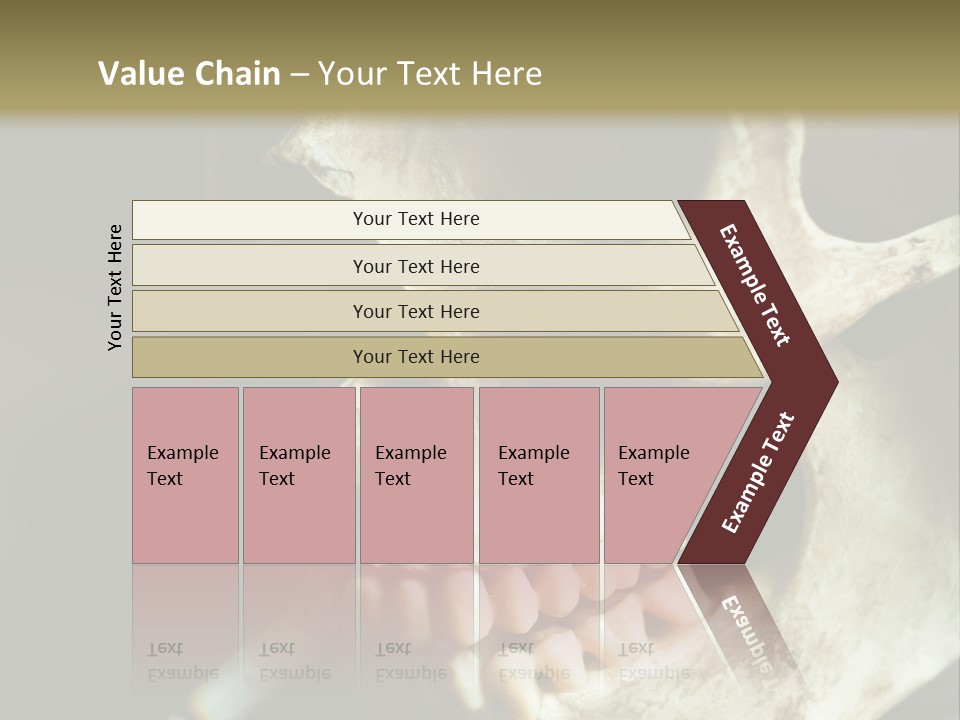Select the third "Your Text Here" bar
Image resolution: width=960 pixels, height=720 pixels.
pyautogui.click(x=416, y=311)
